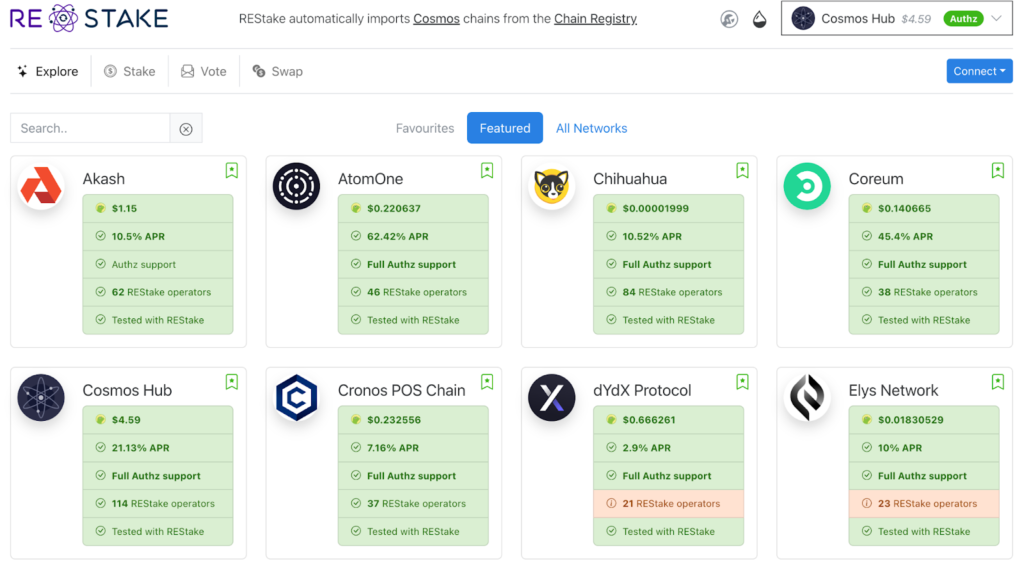Viewport: 1024px width, 572px height.
Task: Click the half-filled droplet icon in header
Action: (759, 19)
